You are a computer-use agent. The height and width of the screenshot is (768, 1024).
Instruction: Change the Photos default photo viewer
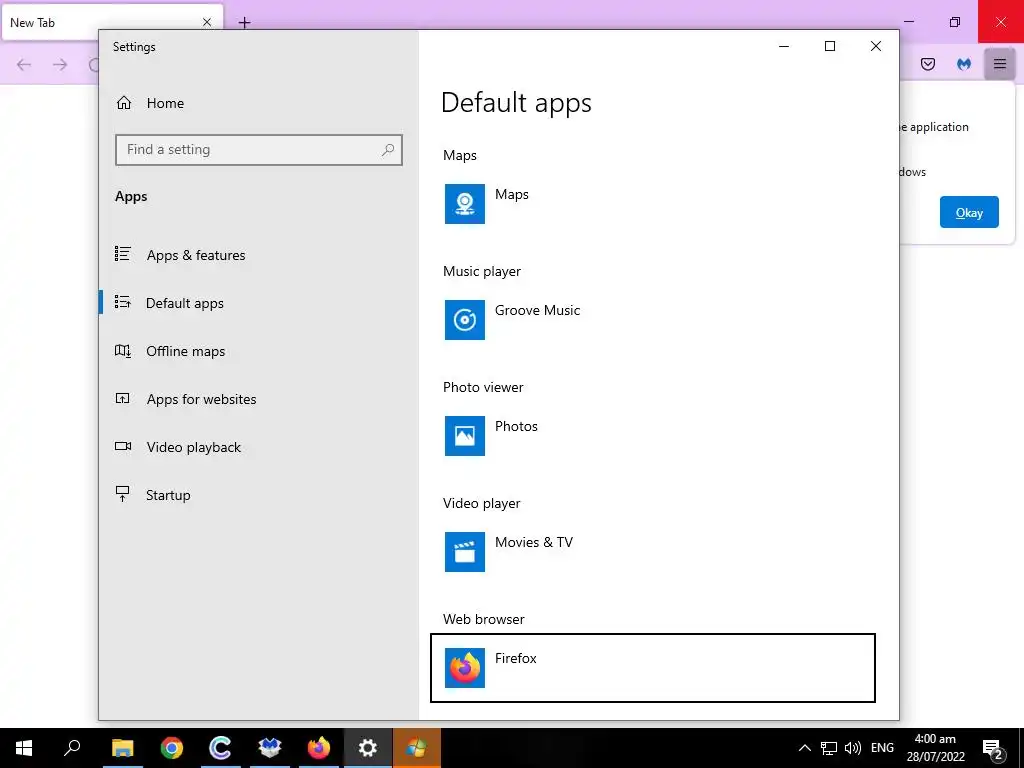pyautogui.click(x=652, y=436)
